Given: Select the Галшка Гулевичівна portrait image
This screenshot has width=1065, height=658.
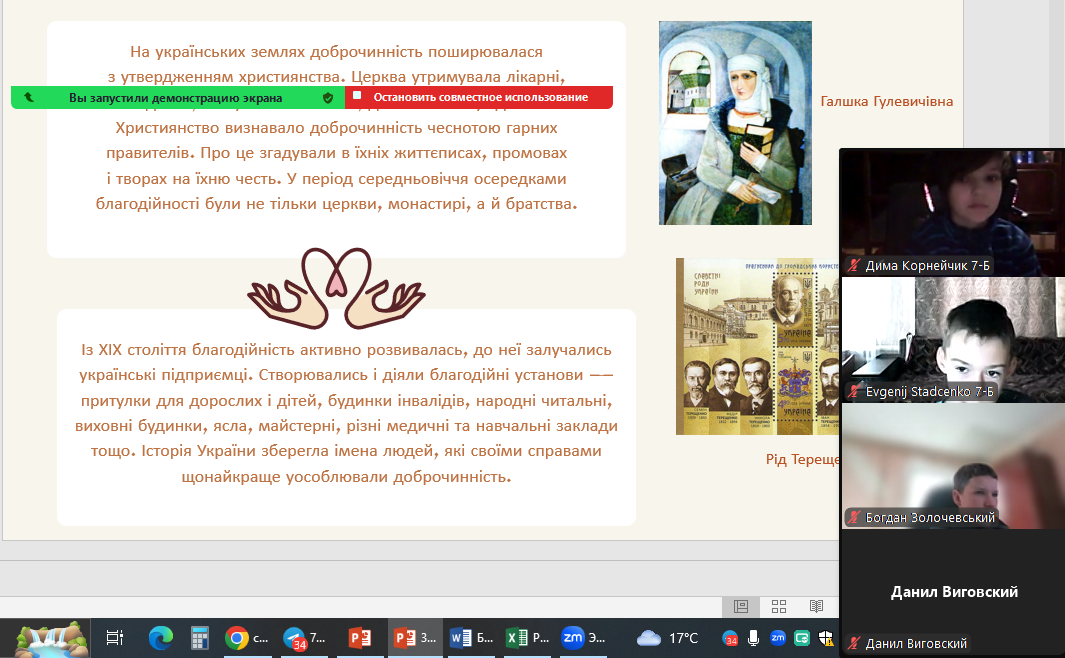Looking at the screenshot, I should [735, 123].
